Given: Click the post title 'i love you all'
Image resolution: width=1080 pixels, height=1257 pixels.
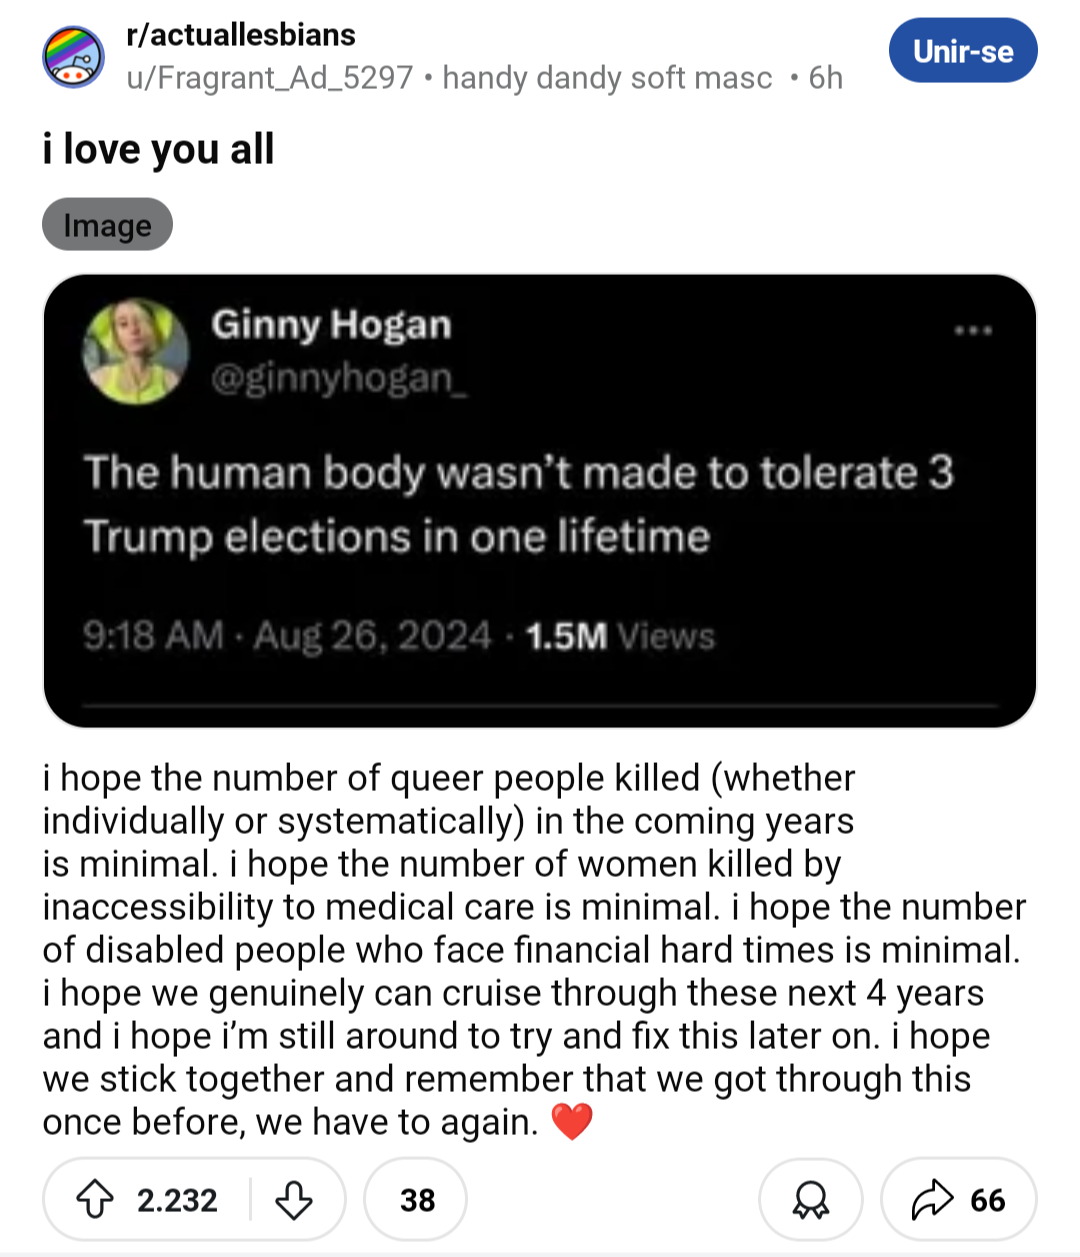Looking at the screenshot, I should (x=158, y=150).
